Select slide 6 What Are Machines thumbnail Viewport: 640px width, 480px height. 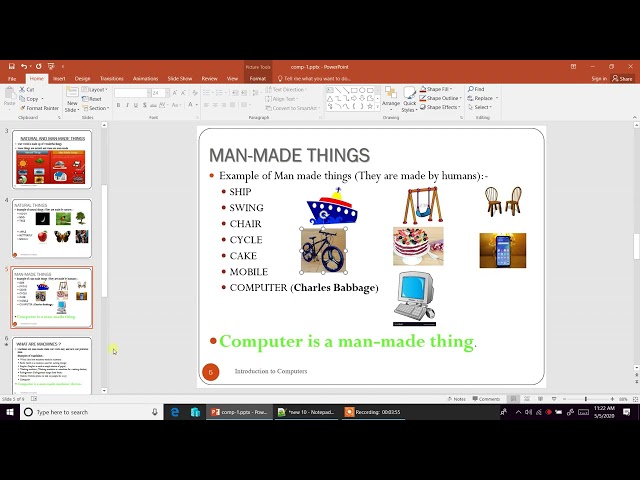coord(51,365)
